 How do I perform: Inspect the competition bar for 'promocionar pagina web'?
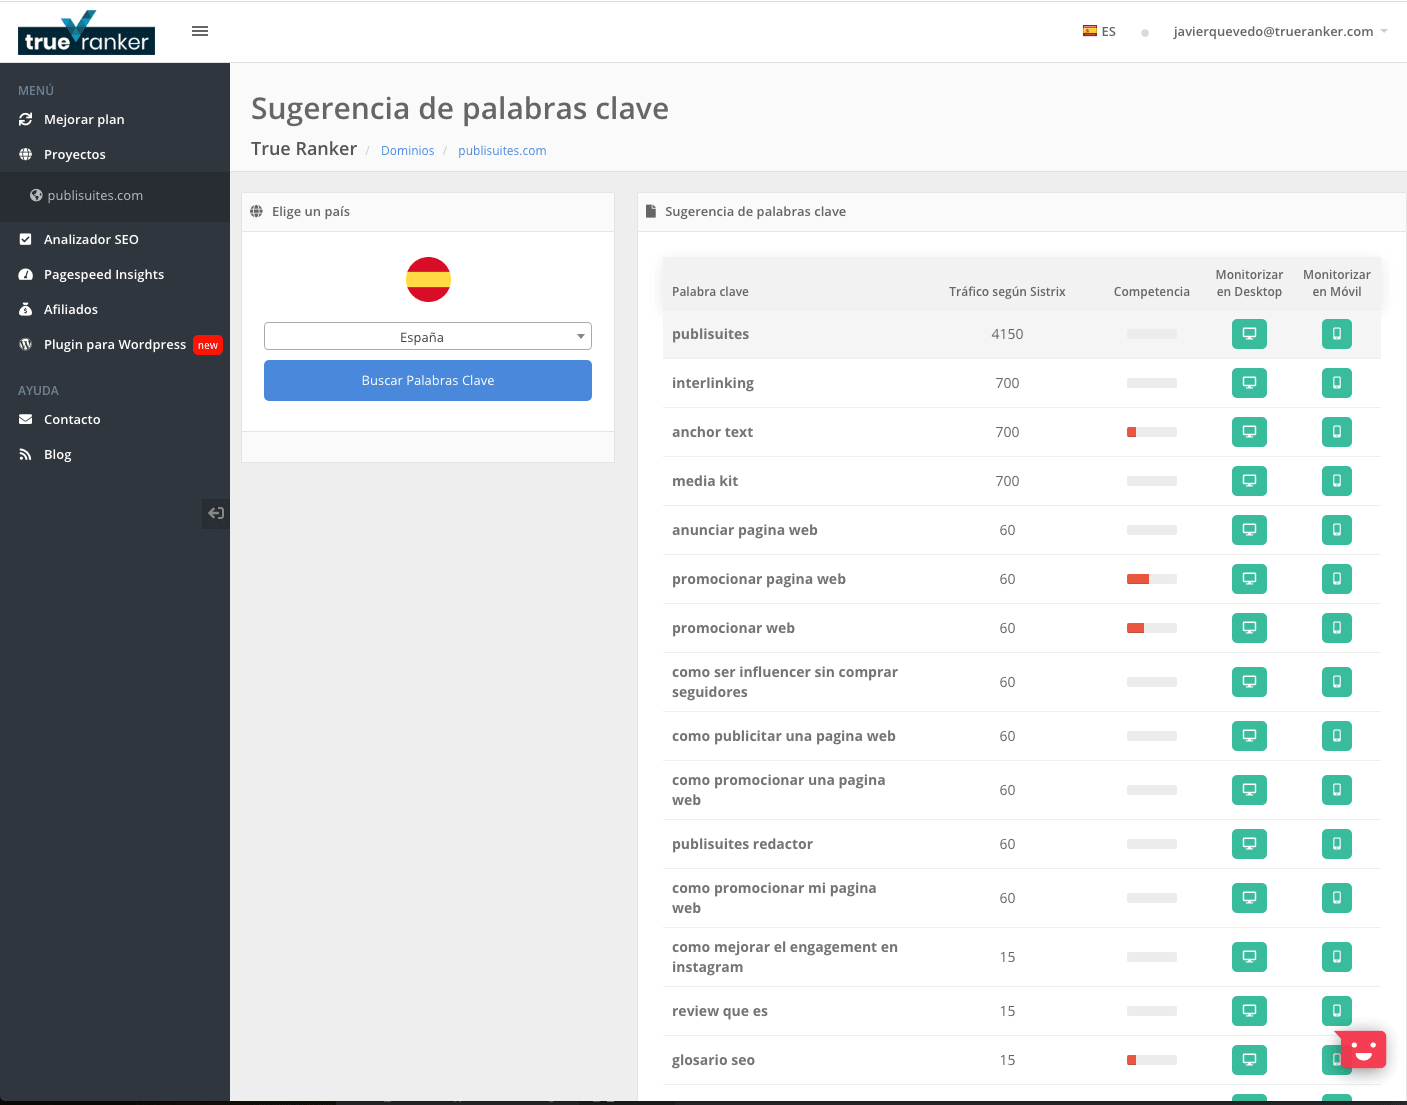1151,579
